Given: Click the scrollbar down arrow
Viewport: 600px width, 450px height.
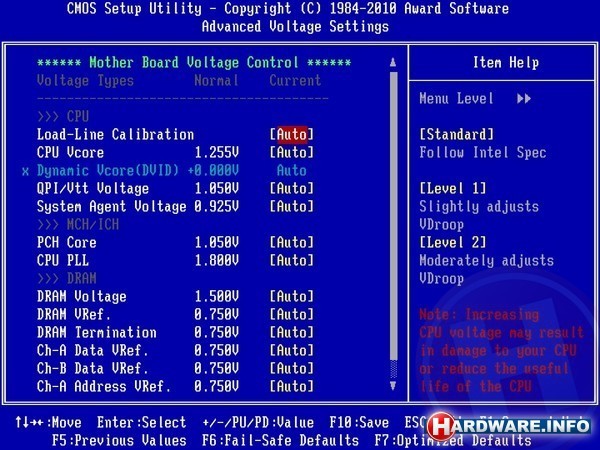Looking at the screenshot, I should click(393, 385).
